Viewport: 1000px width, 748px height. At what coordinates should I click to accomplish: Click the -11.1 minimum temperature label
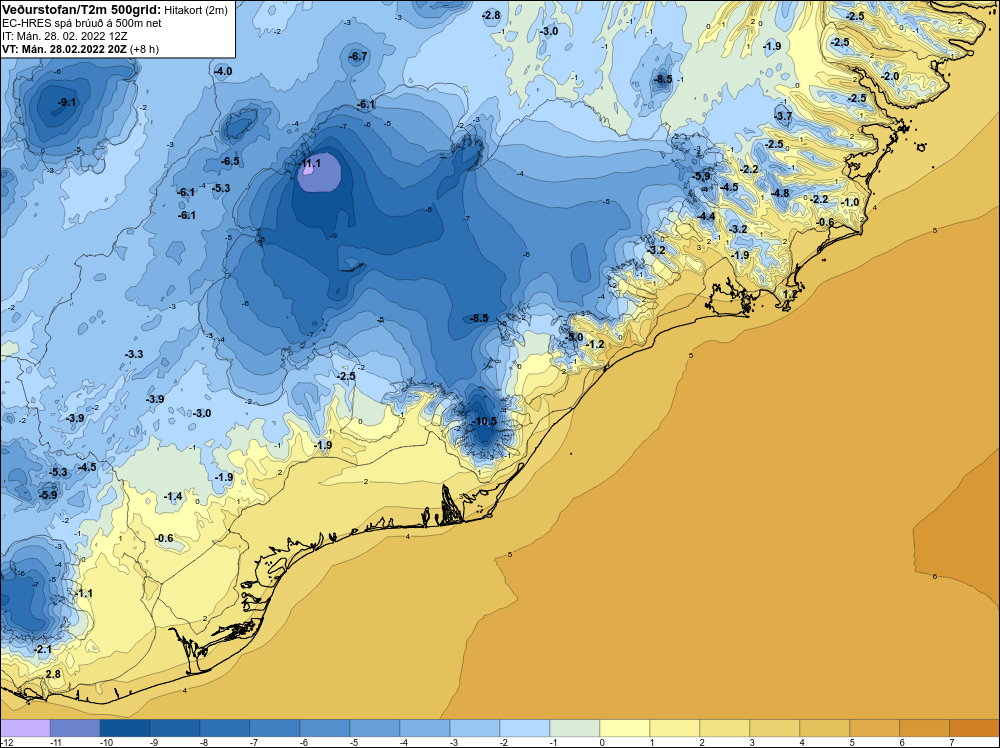(x=310, y=163)
